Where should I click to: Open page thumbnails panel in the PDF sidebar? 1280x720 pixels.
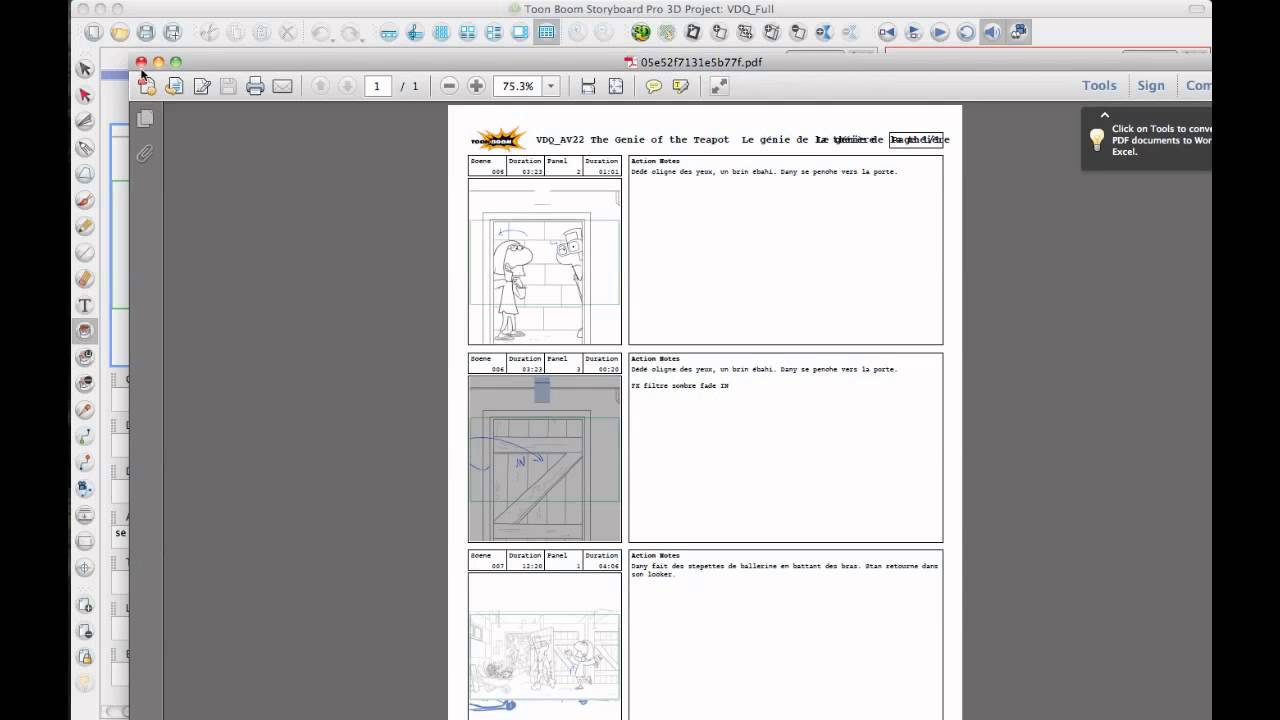[x=145, y=118]
